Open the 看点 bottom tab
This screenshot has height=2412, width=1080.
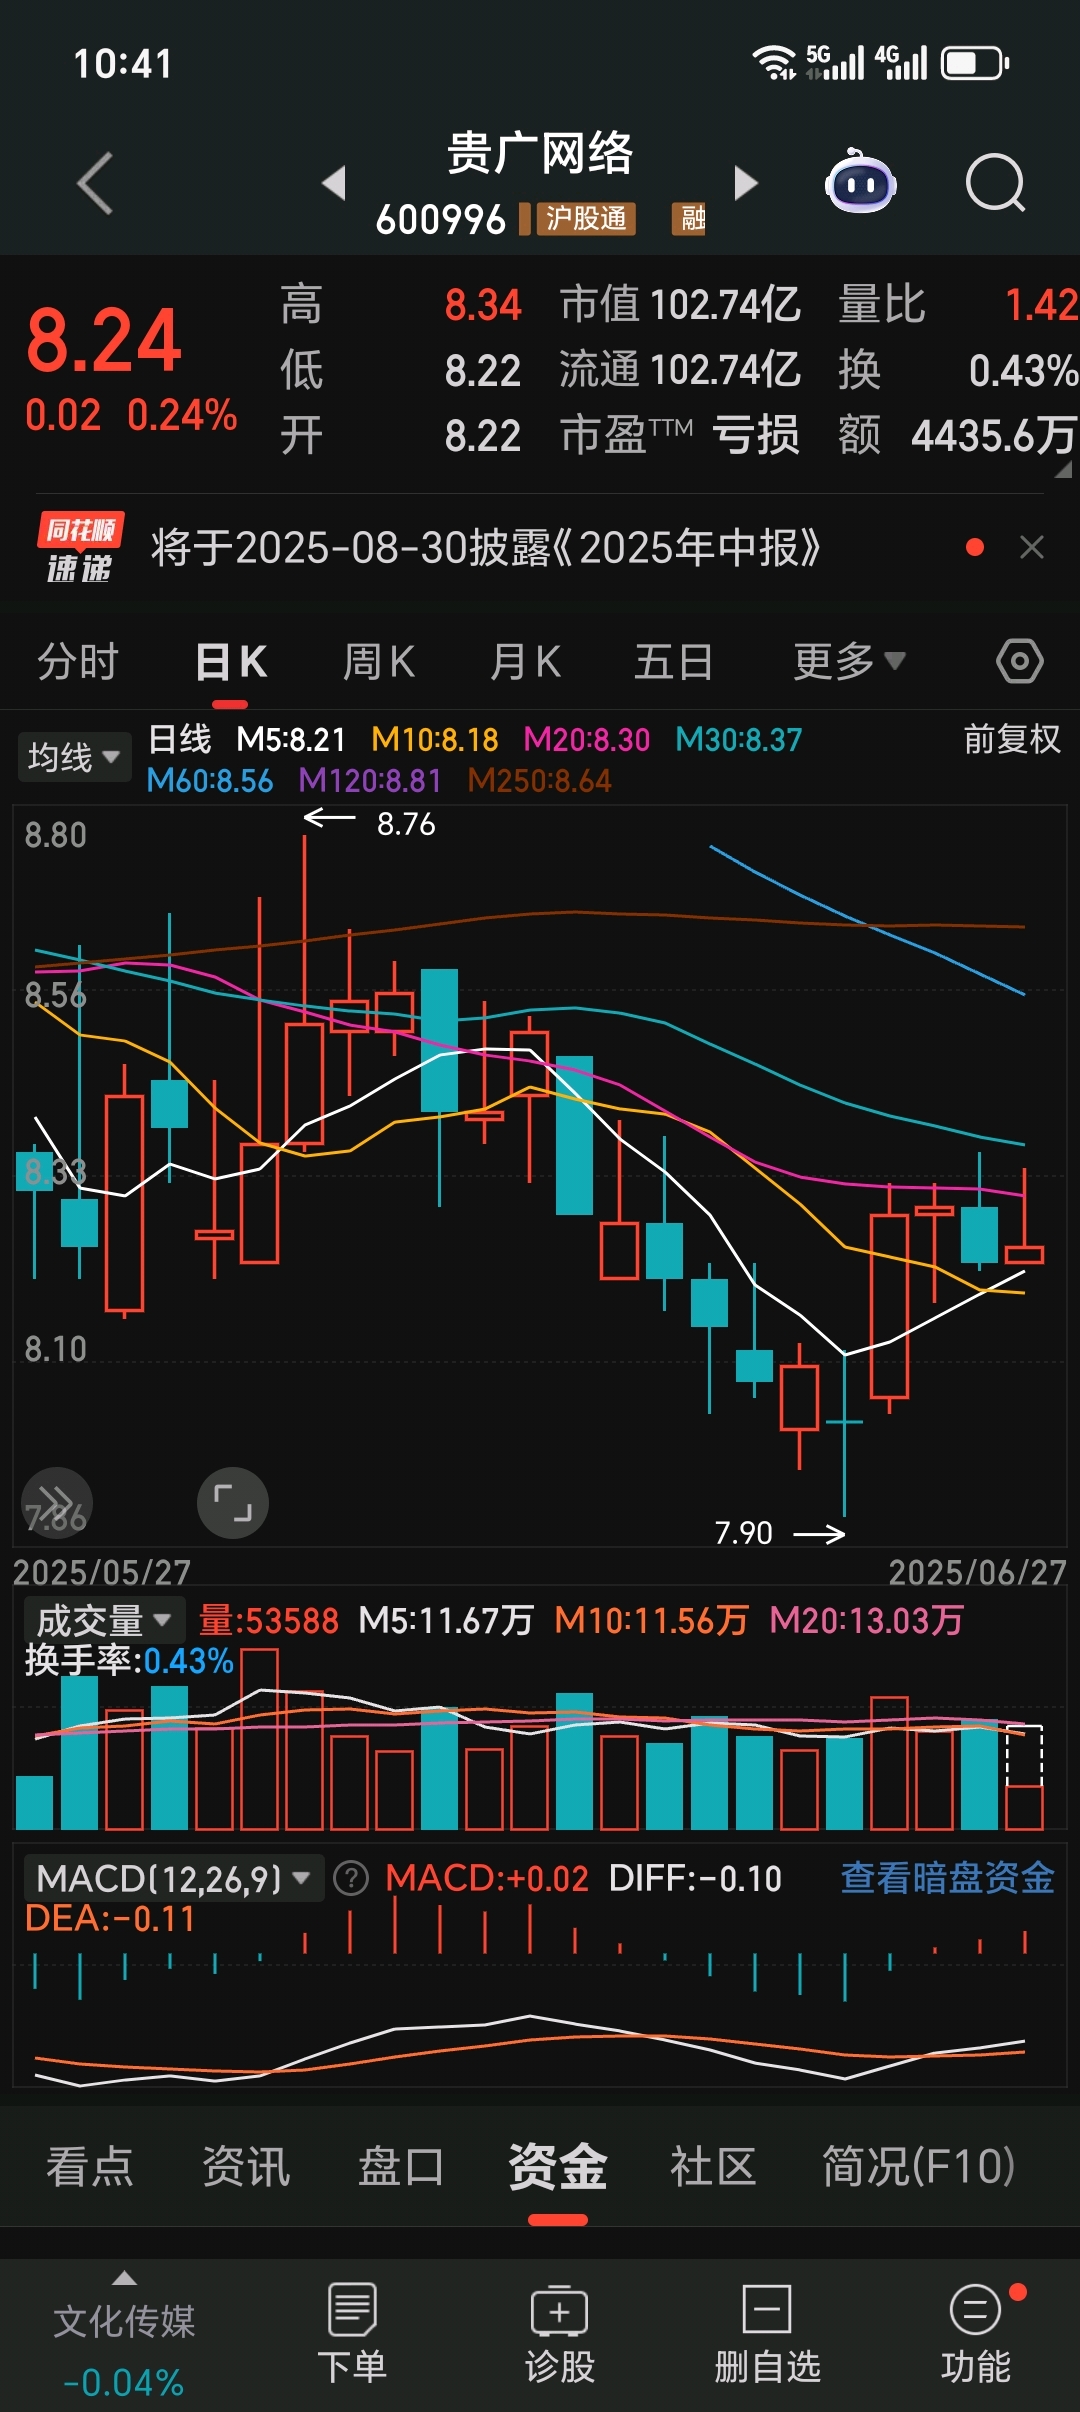(x=90, y=2167)
